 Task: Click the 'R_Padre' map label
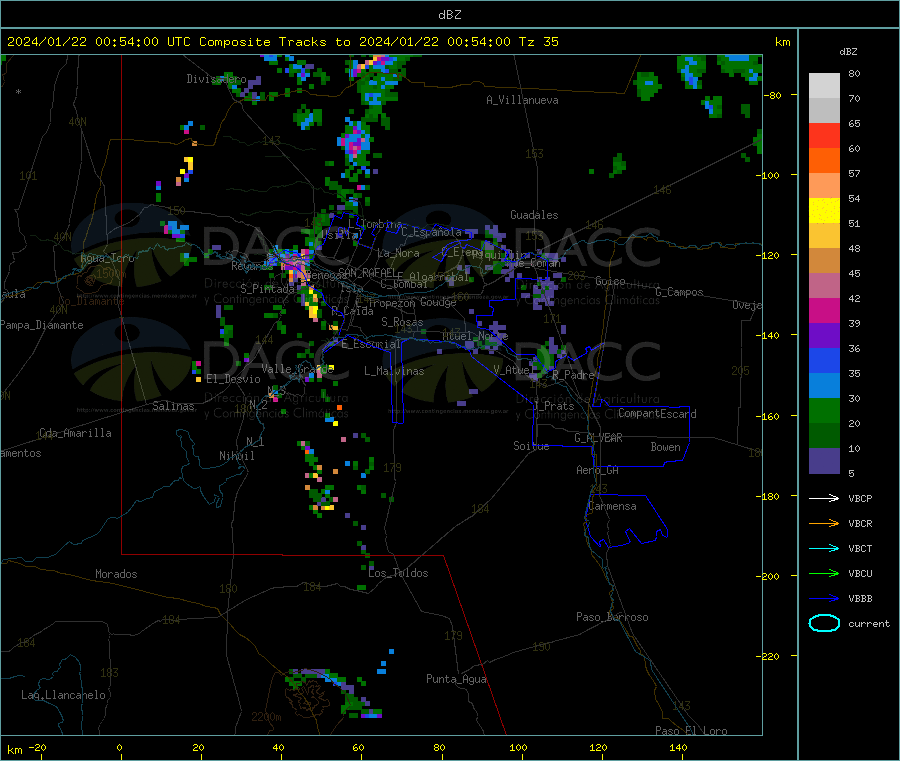point(573,375)
